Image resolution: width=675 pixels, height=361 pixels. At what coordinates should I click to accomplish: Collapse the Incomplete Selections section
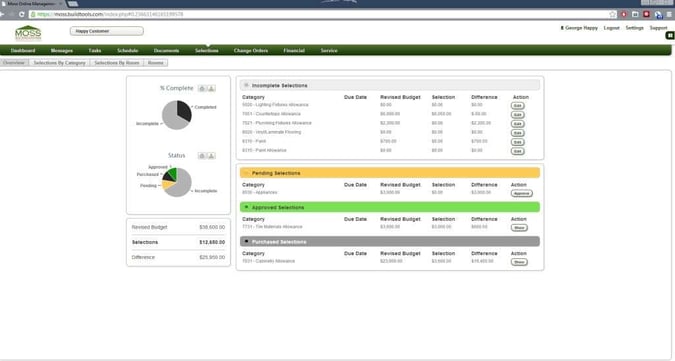(x=246, y=85)
